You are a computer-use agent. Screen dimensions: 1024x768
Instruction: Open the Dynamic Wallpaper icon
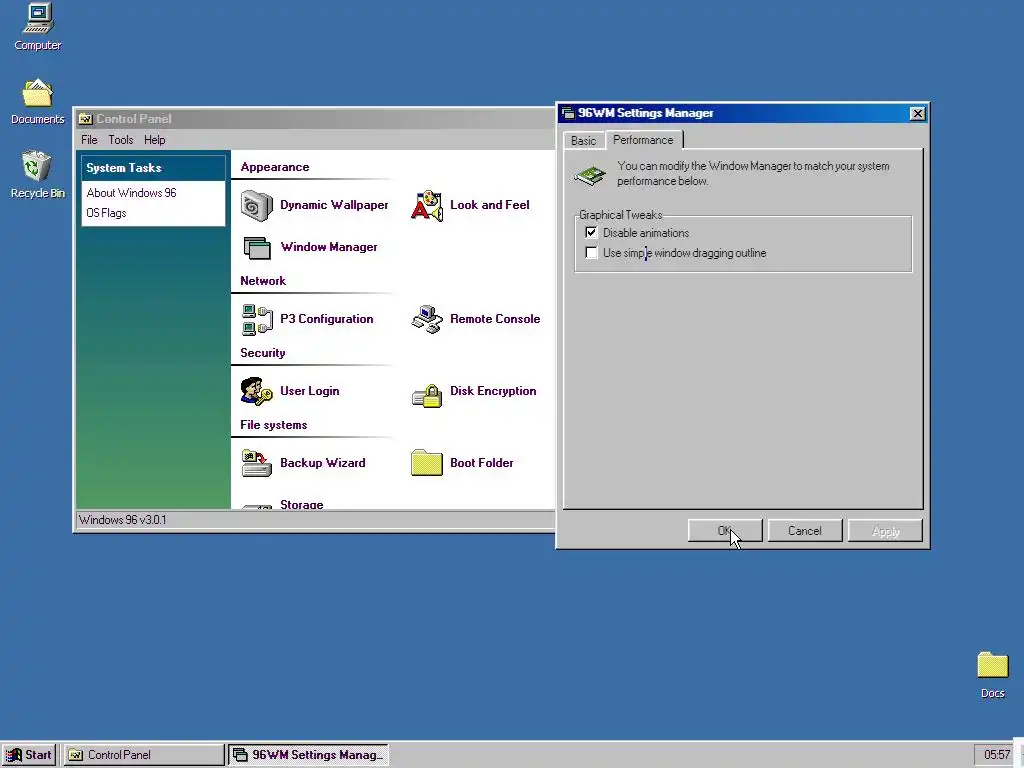257,206
